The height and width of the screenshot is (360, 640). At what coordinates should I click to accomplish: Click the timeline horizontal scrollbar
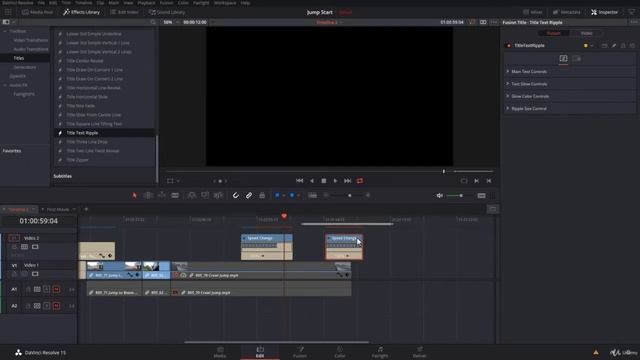tap(276, 342)
